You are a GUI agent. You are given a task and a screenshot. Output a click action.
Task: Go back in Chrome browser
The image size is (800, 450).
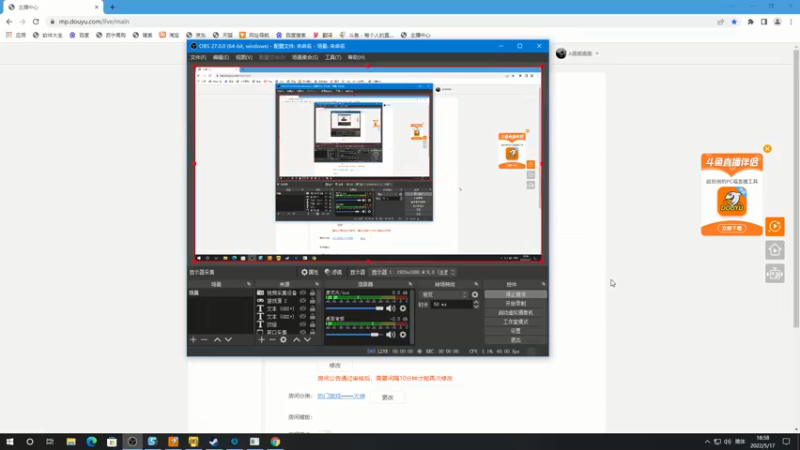point(9,21)
